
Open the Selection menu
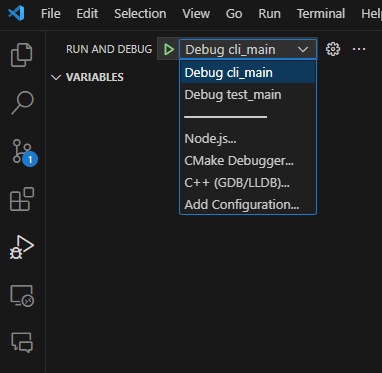[140, 14]
